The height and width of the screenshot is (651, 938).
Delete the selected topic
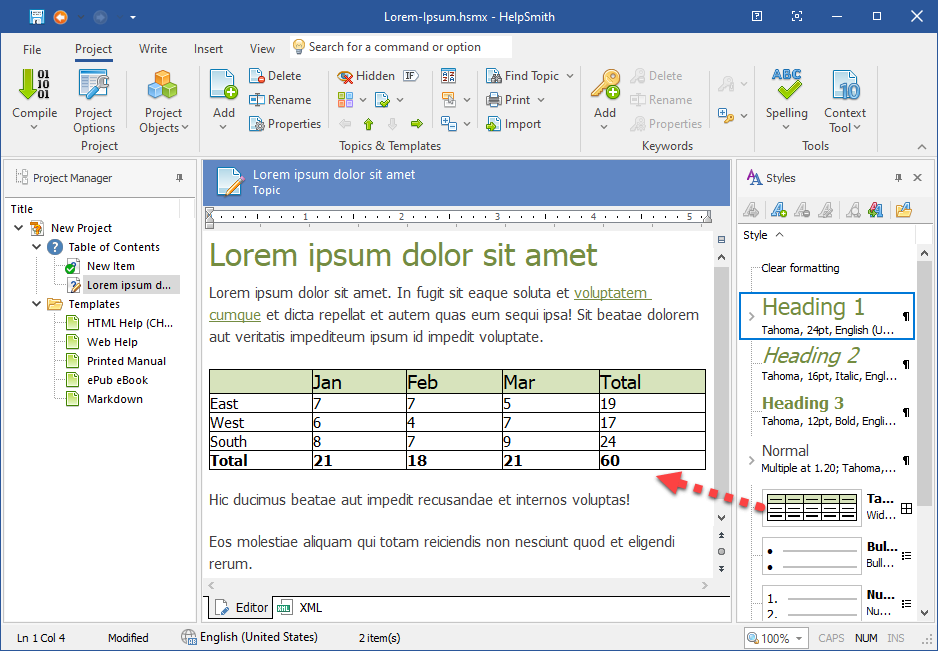(x=276, y=76)
